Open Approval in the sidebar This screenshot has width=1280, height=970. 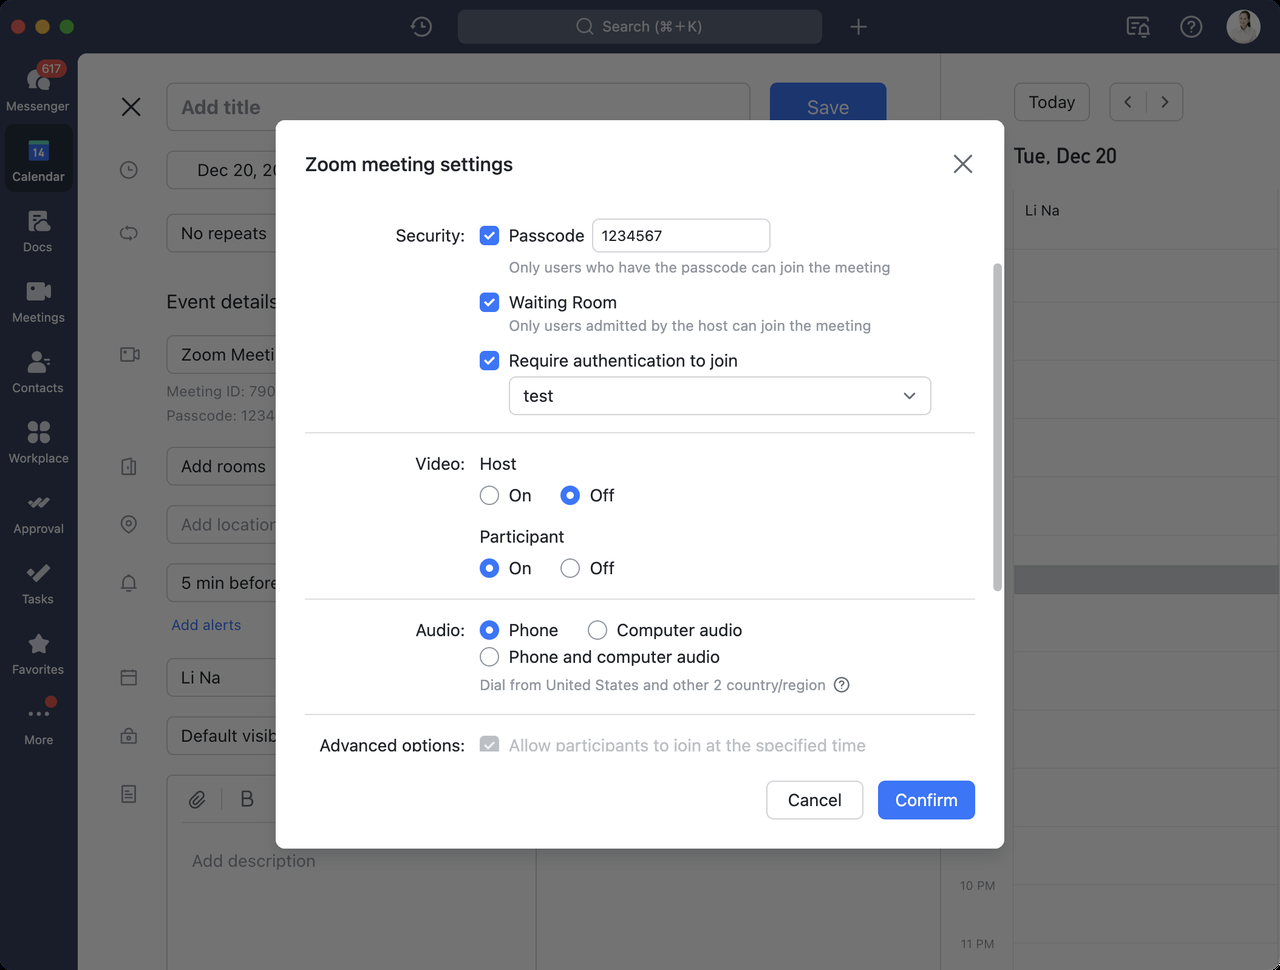(38, 512)
